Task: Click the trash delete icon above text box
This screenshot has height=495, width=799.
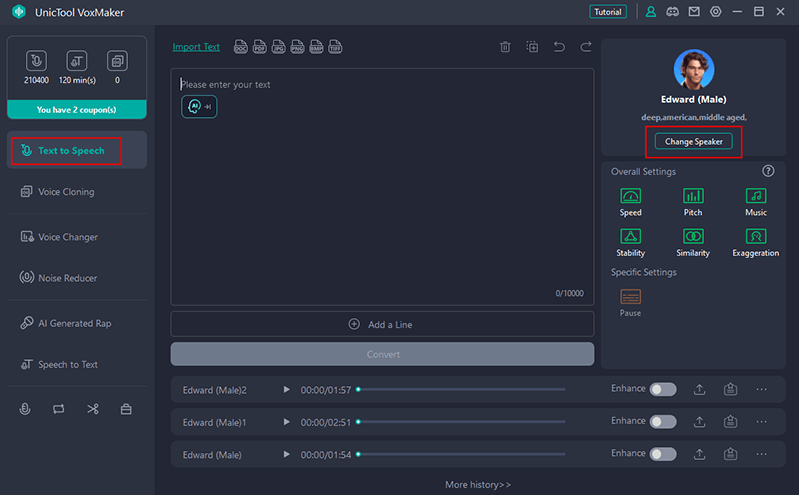Action: point(505,47)
